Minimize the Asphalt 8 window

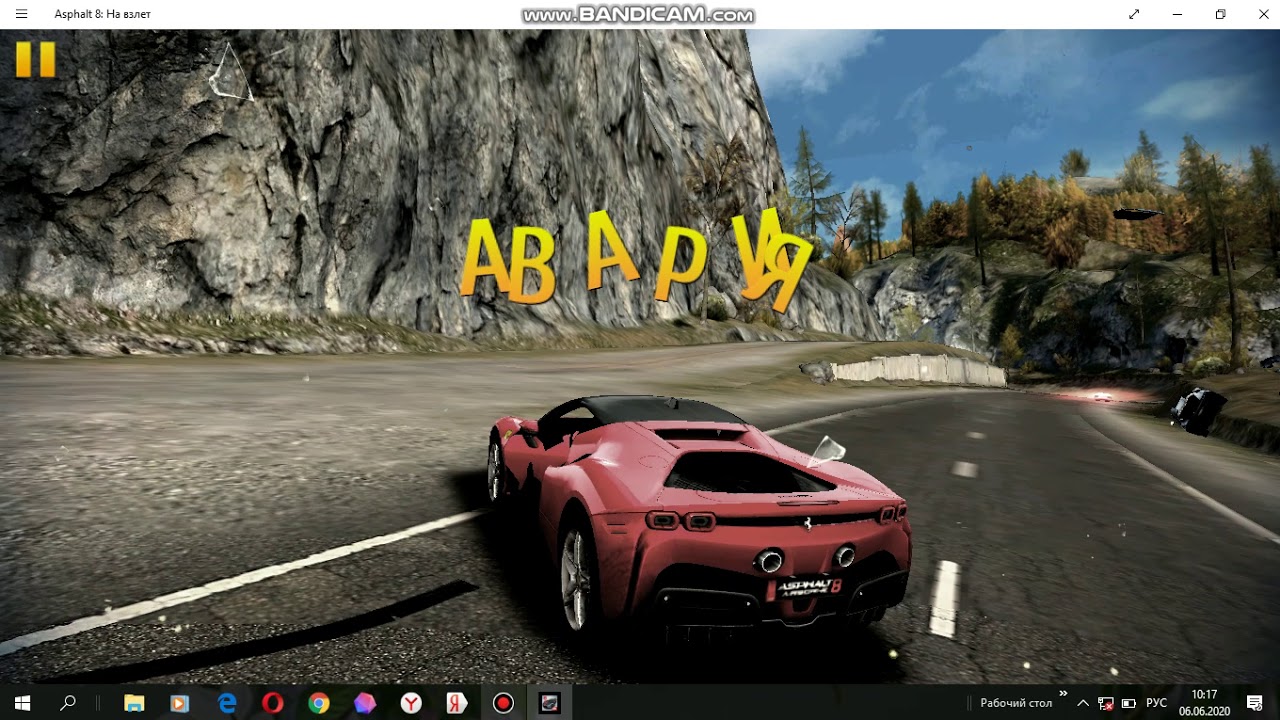pos(1177,14)
